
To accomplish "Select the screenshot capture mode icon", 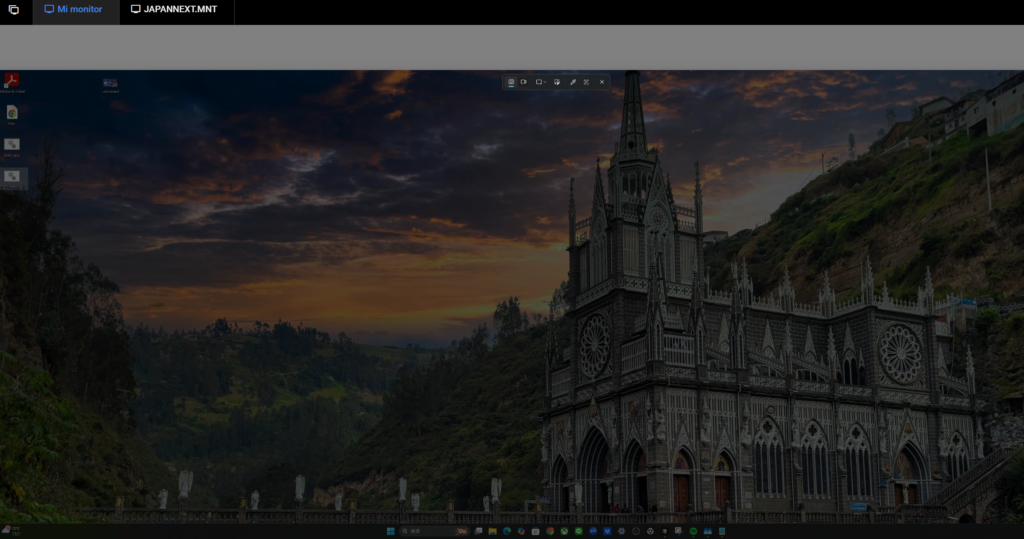I will click(511, 82).
